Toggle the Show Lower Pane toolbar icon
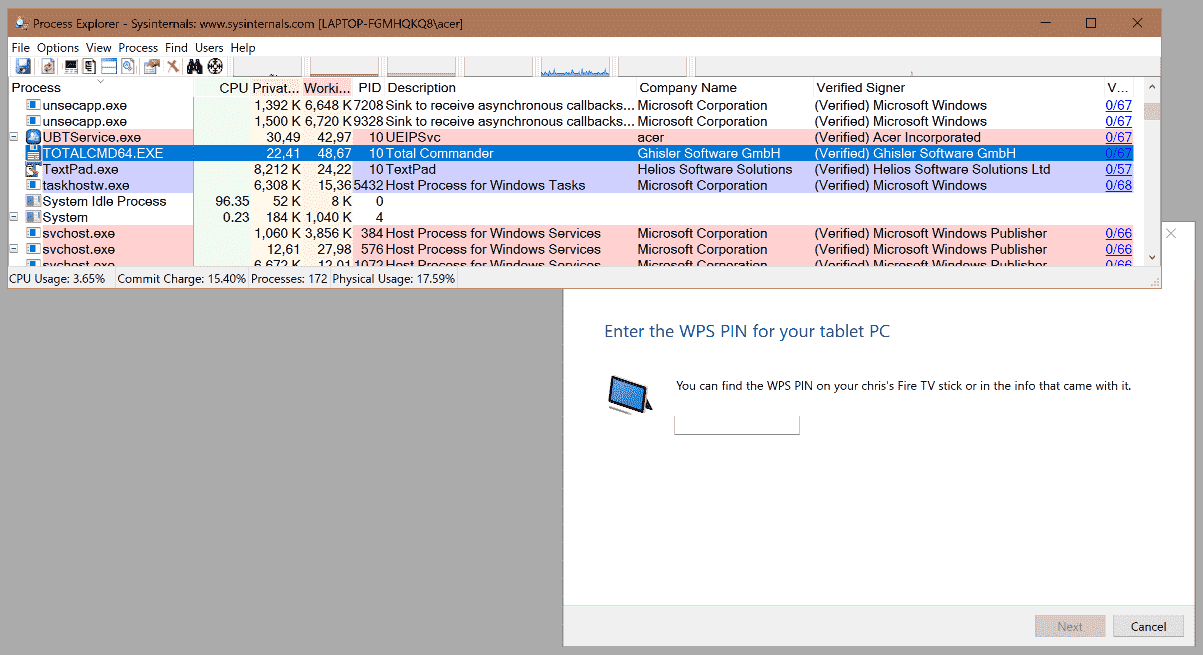The image size is (1203, 655). click(109, 66)
